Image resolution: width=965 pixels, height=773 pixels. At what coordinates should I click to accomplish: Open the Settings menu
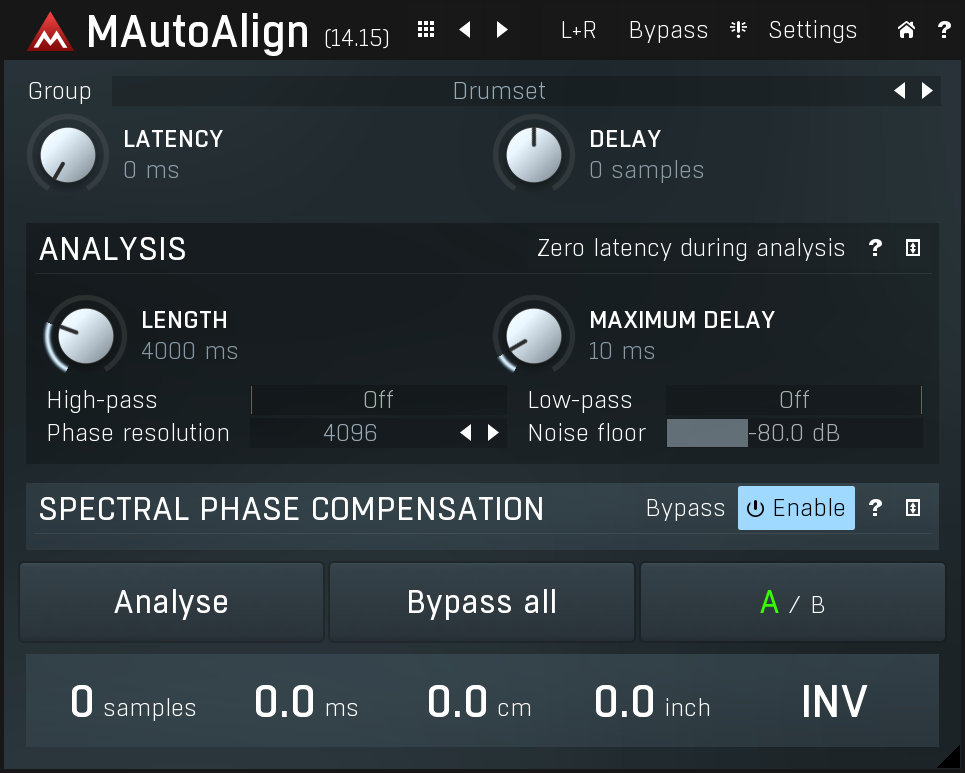click(812, 30)
